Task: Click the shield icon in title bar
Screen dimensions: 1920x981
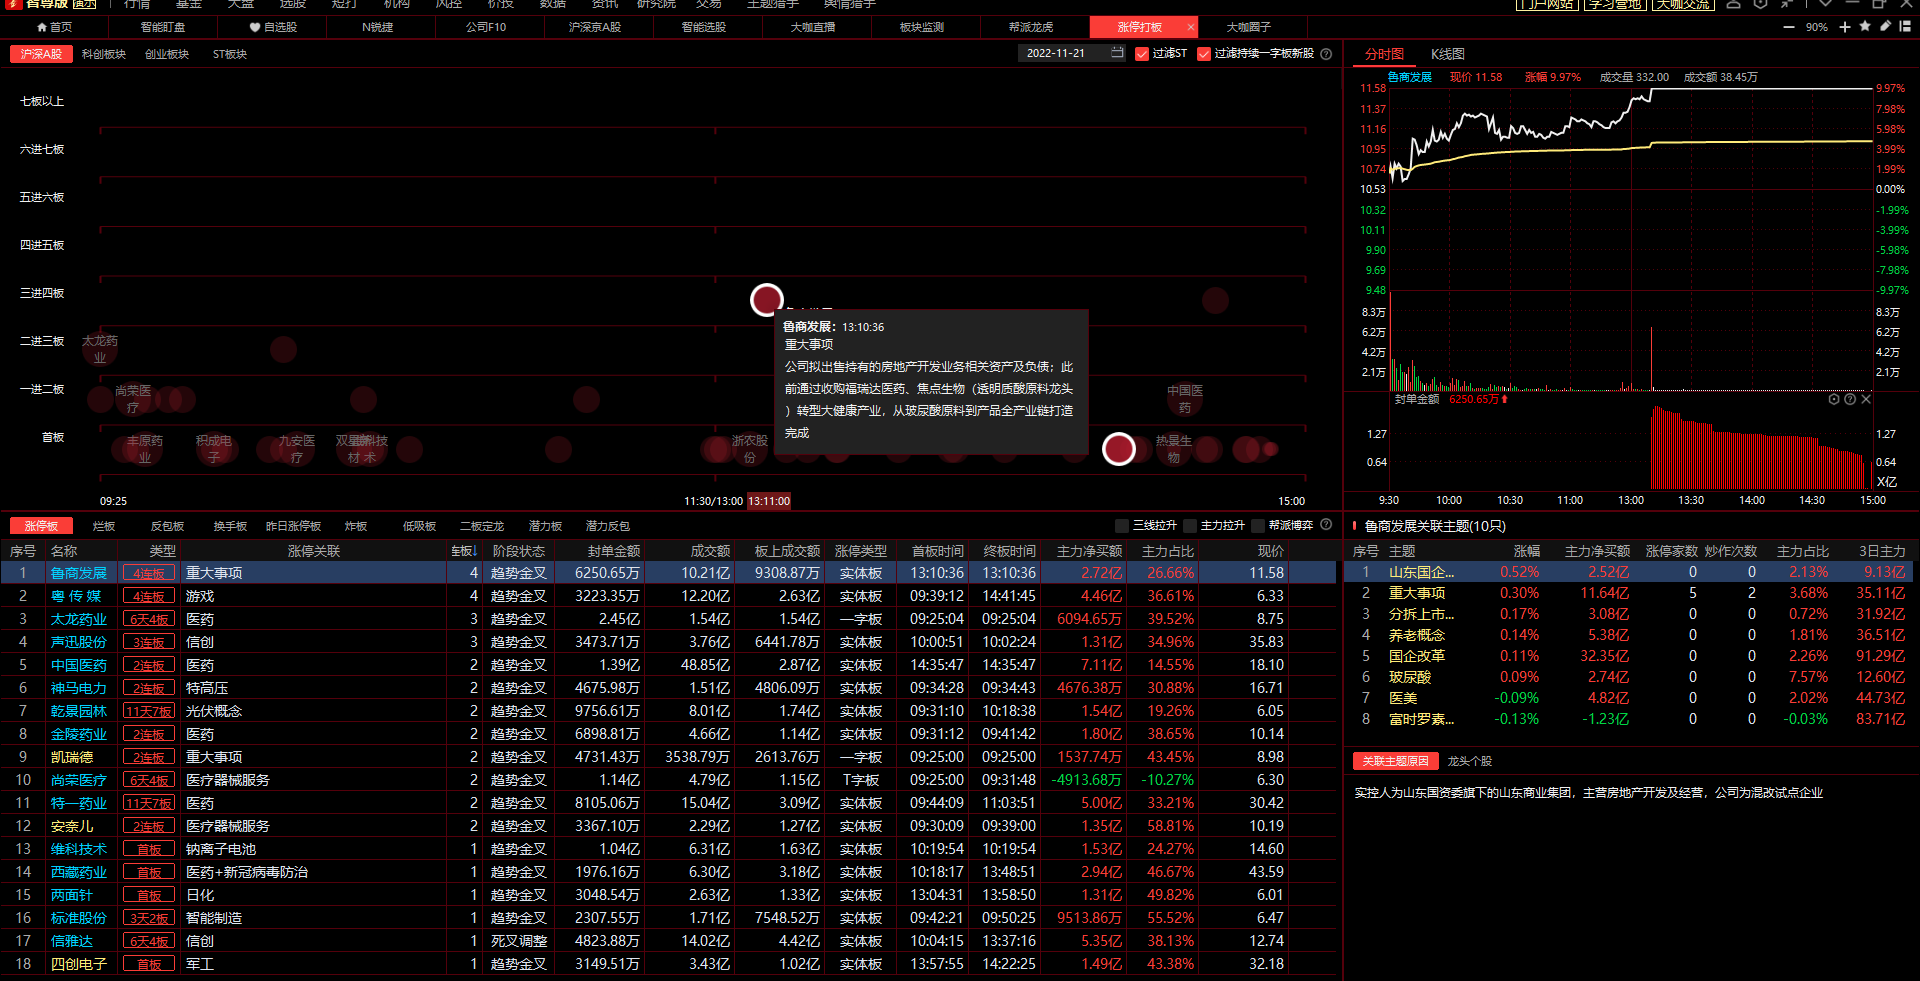Action: 1760,4
